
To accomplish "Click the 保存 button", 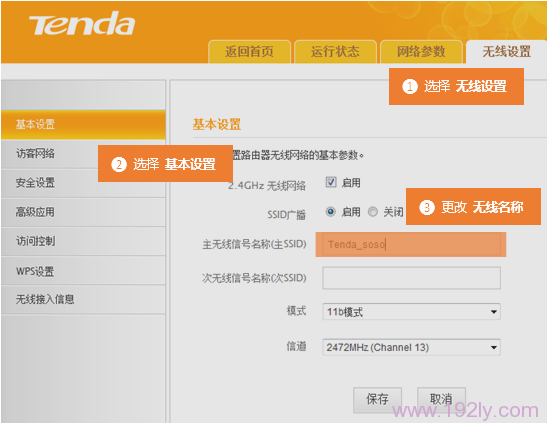I will click(377, 399).
